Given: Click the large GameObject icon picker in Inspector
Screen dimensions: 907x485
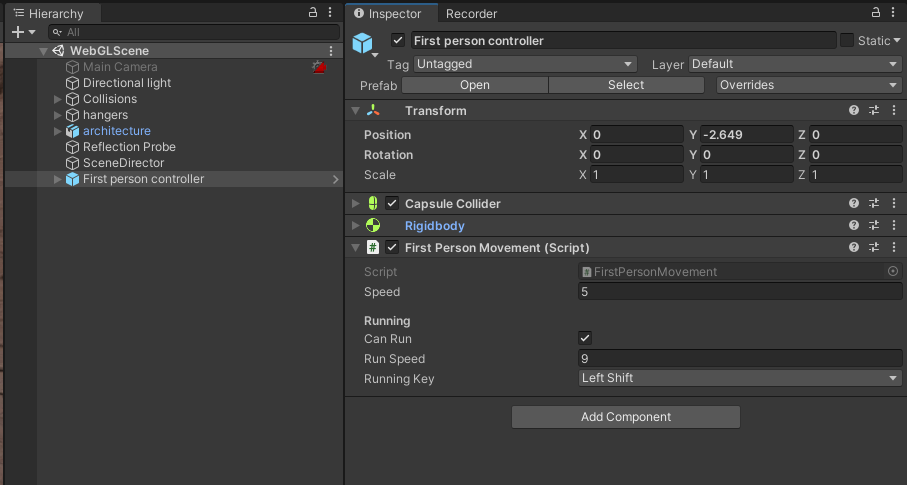Looking at the screenshot, I should coord(363,43).
